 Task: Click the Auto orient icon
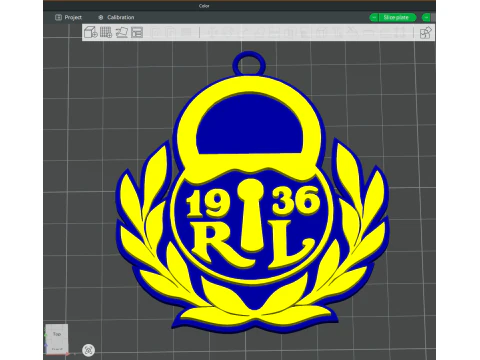click(122, 33)
